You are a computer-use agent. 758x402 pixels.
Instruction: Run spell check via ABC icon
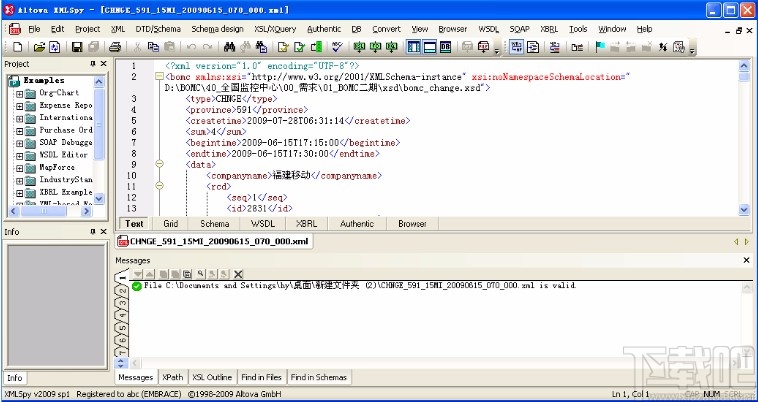[x=337, y=47]
